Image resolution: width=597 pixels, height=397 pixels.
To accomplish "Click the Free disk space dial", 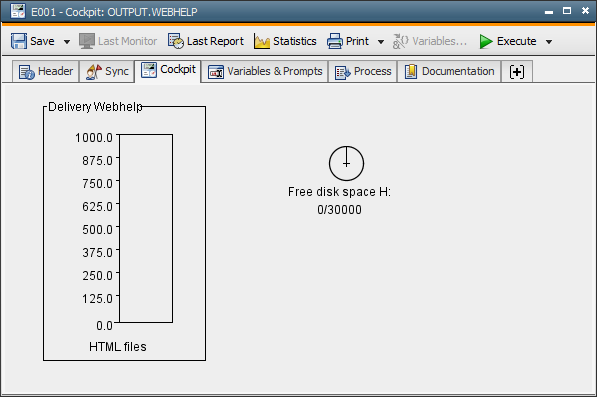I will pos(346,163).
